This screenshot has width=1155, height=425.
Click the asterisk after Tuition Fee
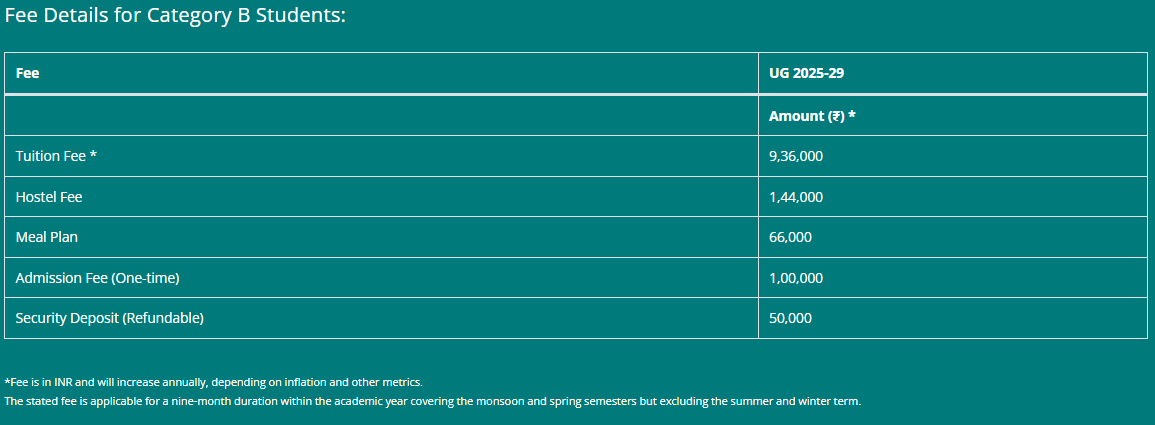(x=94, y=155)
